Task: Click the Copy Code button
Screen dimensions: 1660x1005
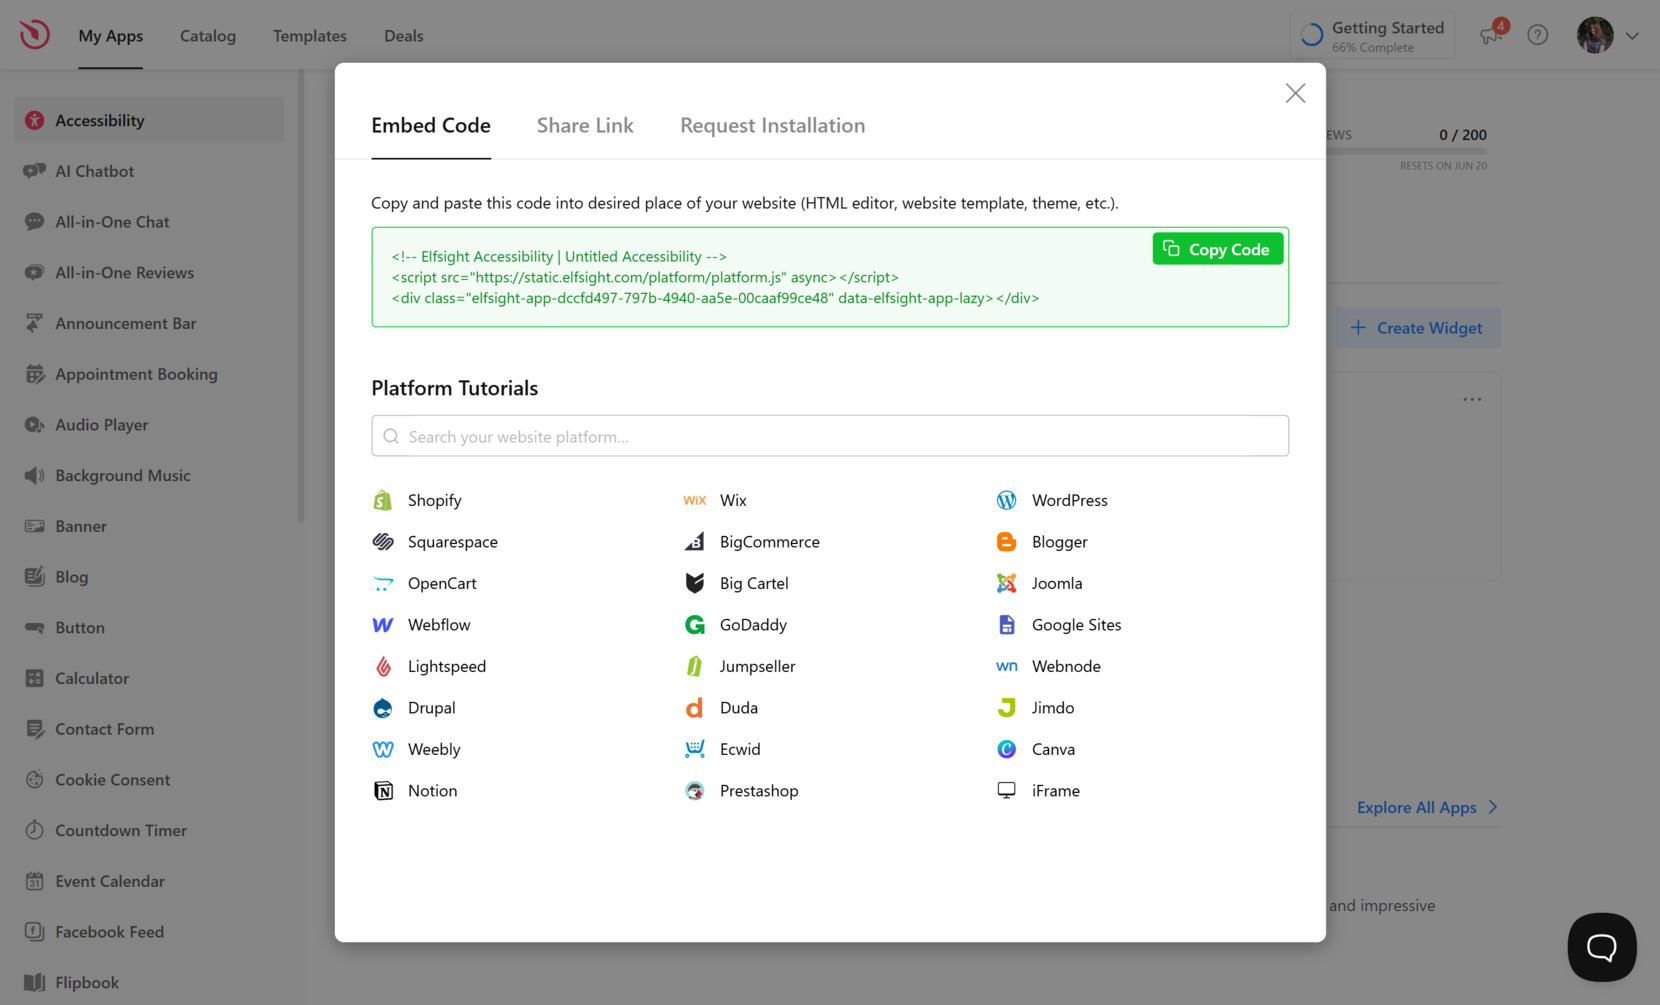Action: [1217, 248]
